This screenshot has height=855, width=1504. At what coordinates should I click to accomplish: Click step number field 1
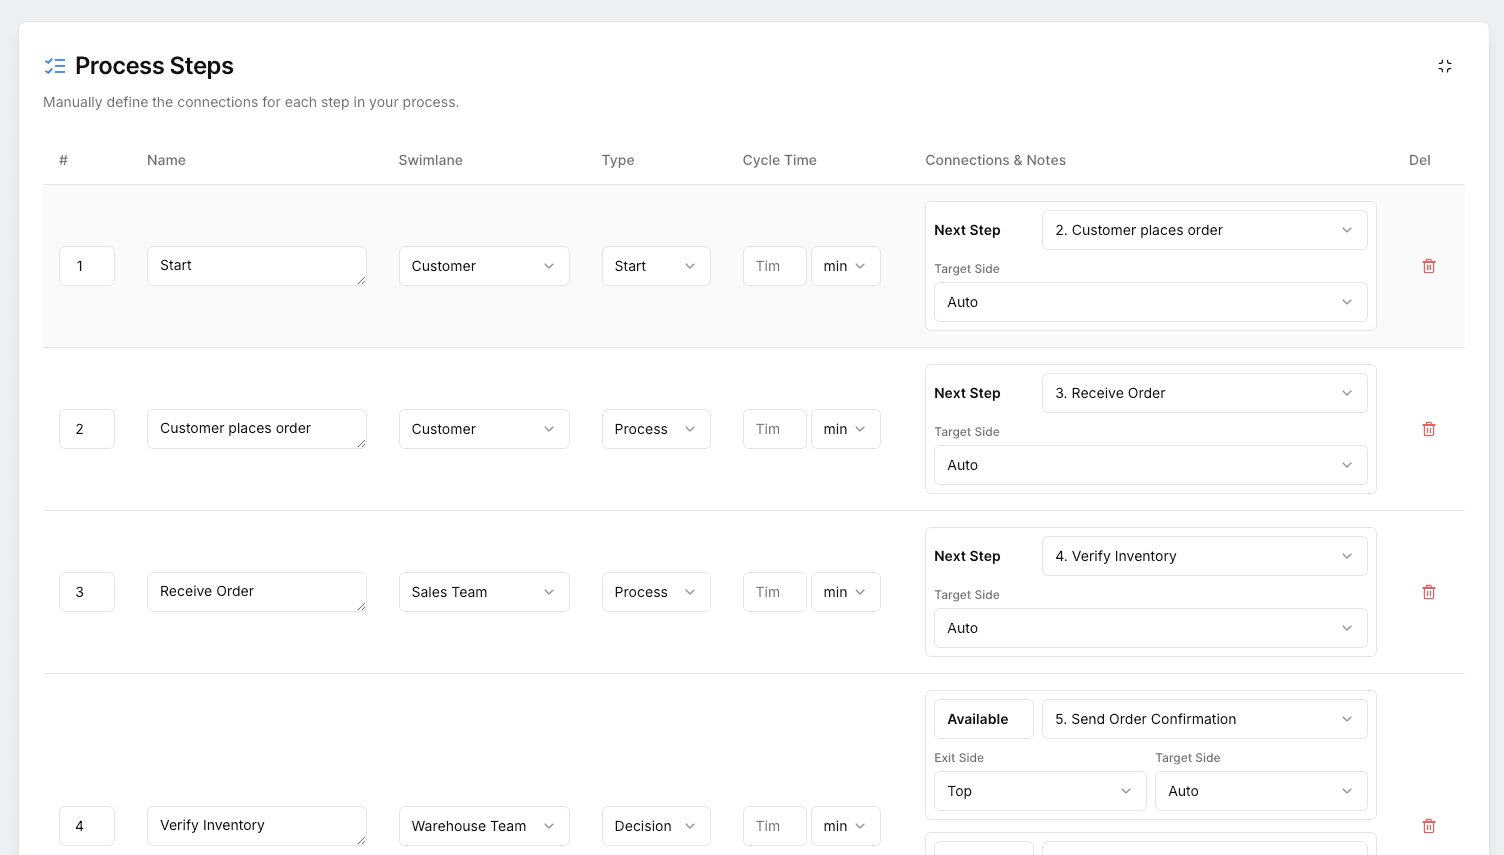click(x=87, y=266)
